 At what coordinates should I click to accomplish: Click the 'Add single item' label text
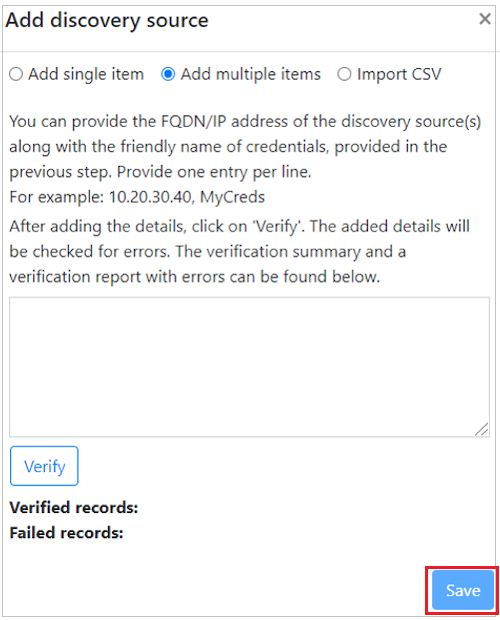click(x=86, y=74)
